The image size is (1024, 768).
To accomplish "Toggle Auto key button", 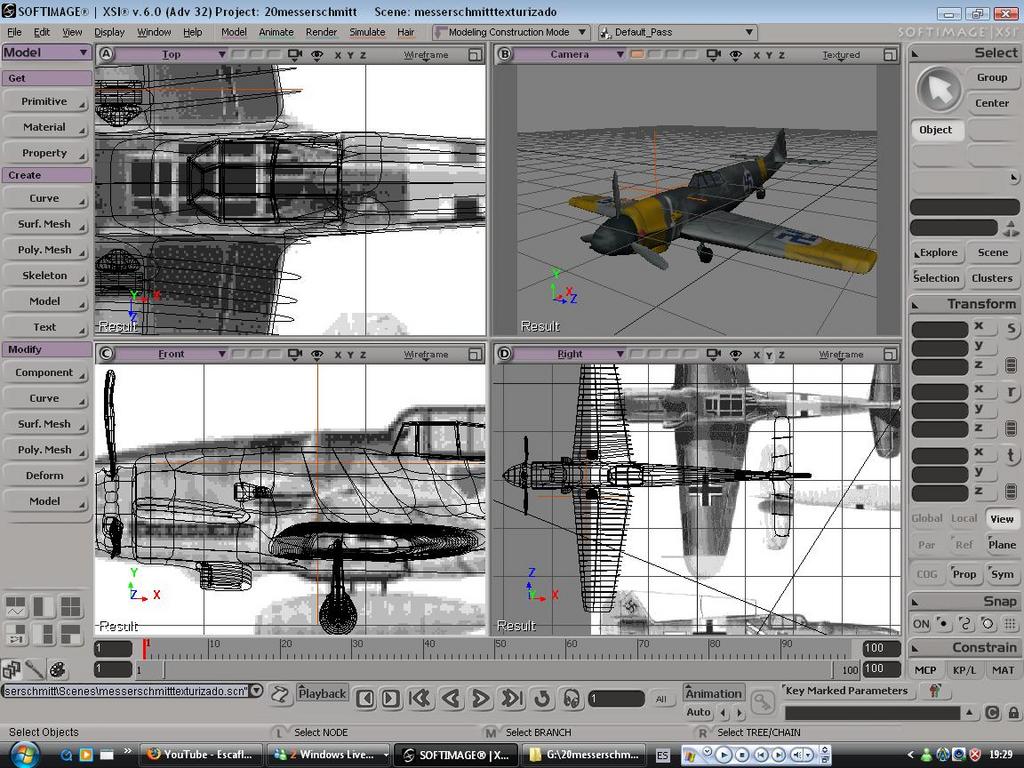I will (x=698, y=712).
